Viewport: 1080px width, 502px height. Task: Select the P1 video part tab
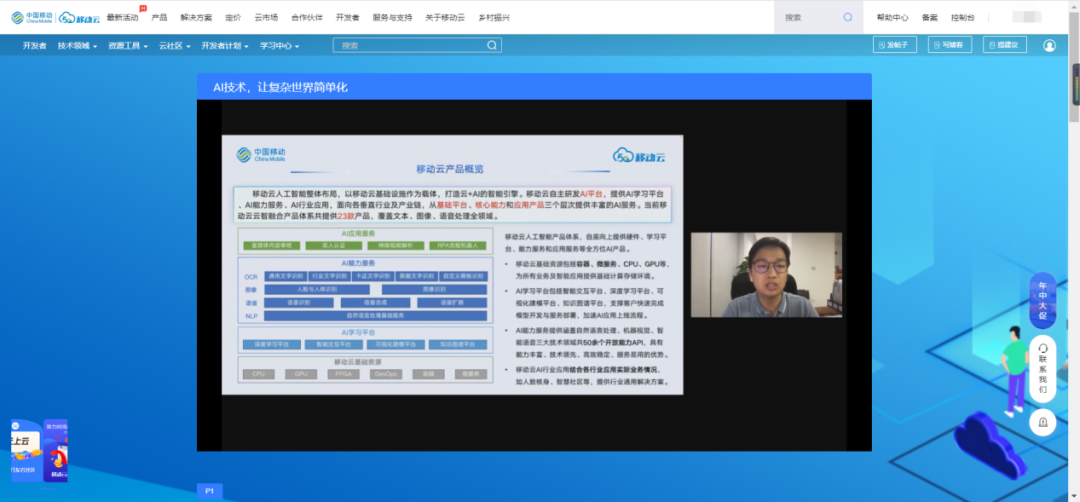[x=209, y=491]
